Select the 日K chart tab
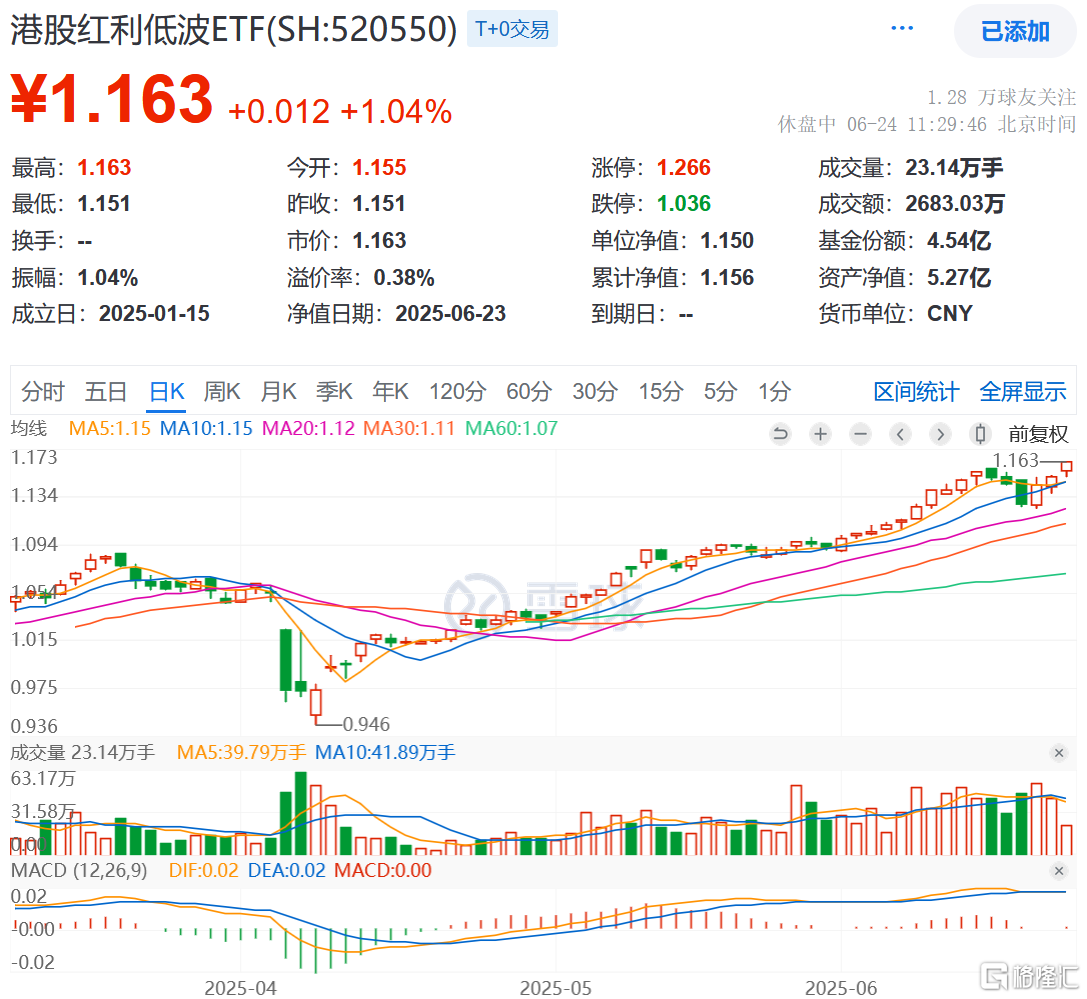Viewport: 1087px width, 999px height. click(x=167, y=392)
